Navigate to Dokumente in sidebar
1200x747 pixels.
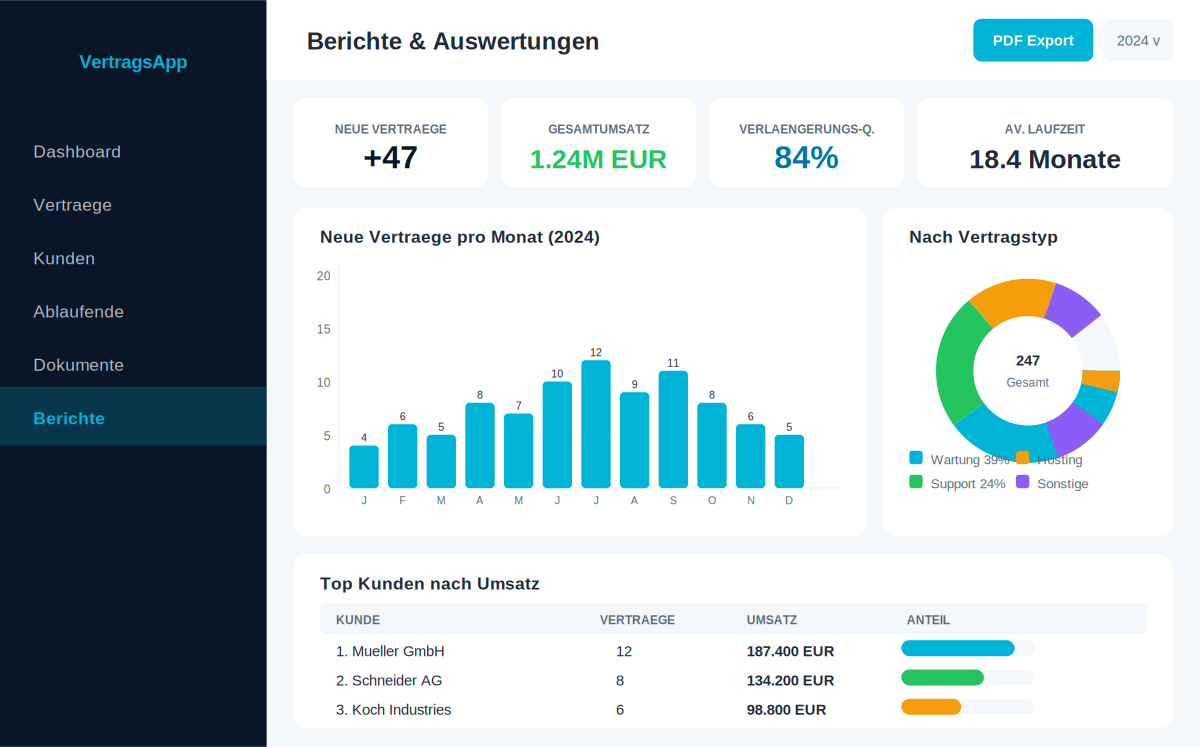79,365
